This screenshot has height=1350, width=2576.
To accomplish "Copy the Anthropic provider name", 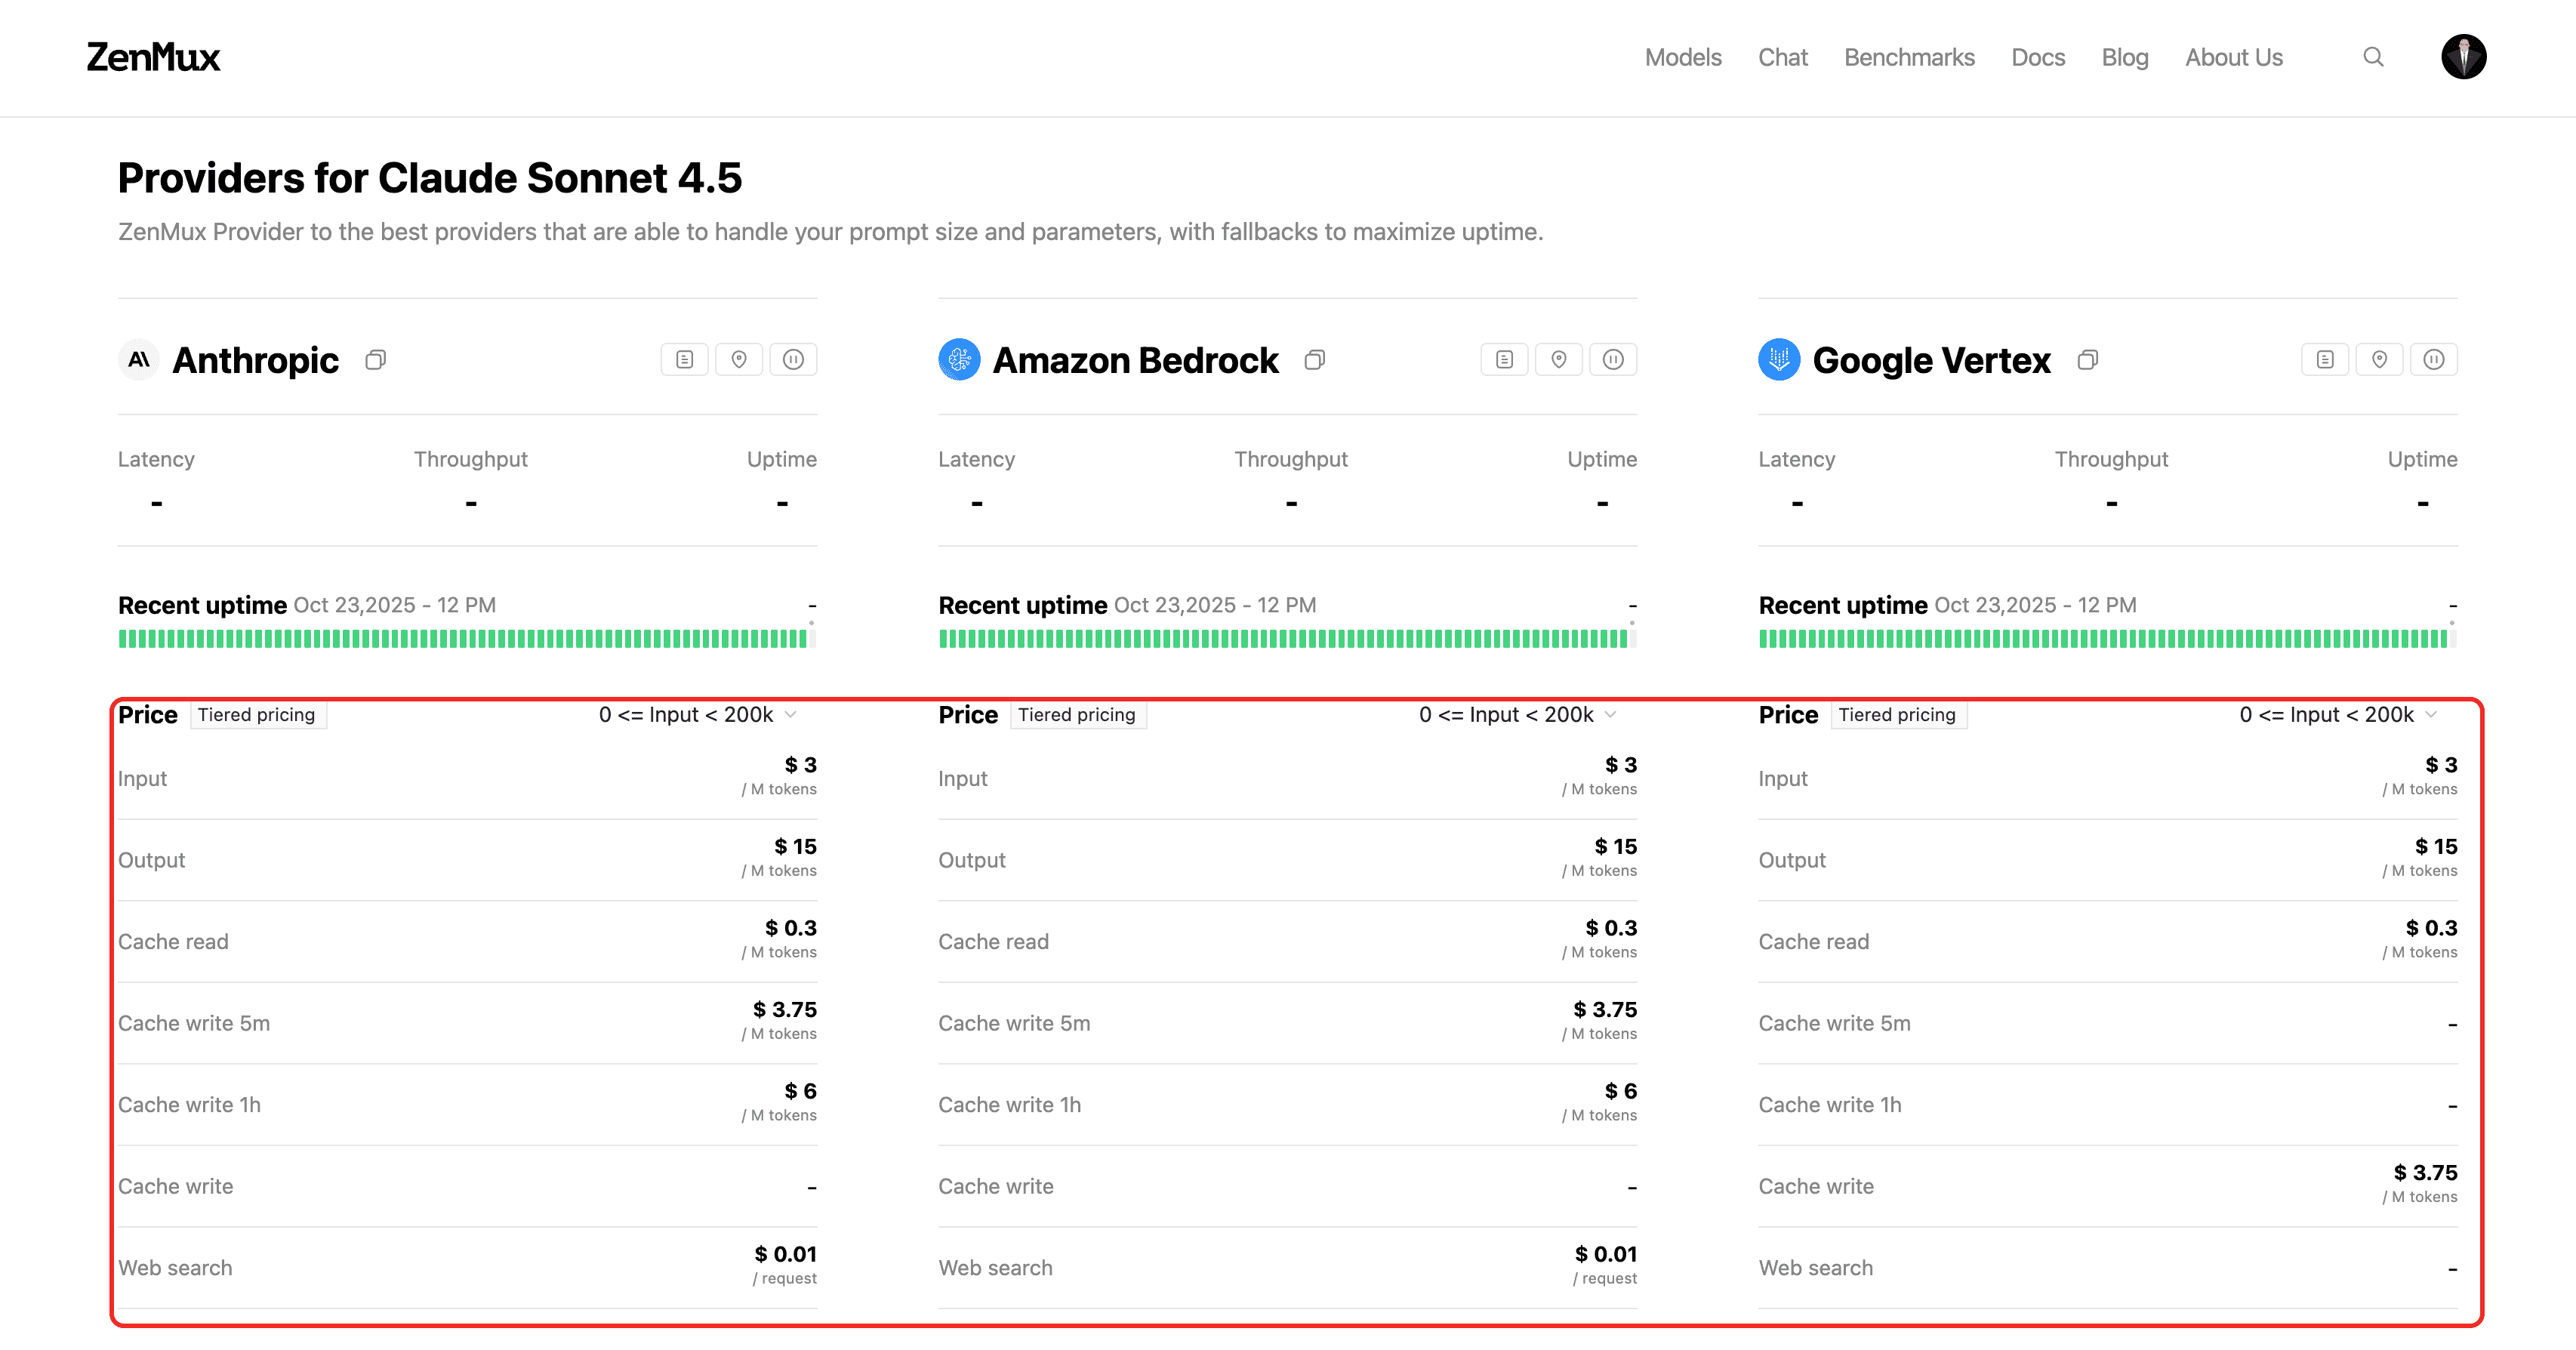I will pyautogui.click(x=375, y=360).
